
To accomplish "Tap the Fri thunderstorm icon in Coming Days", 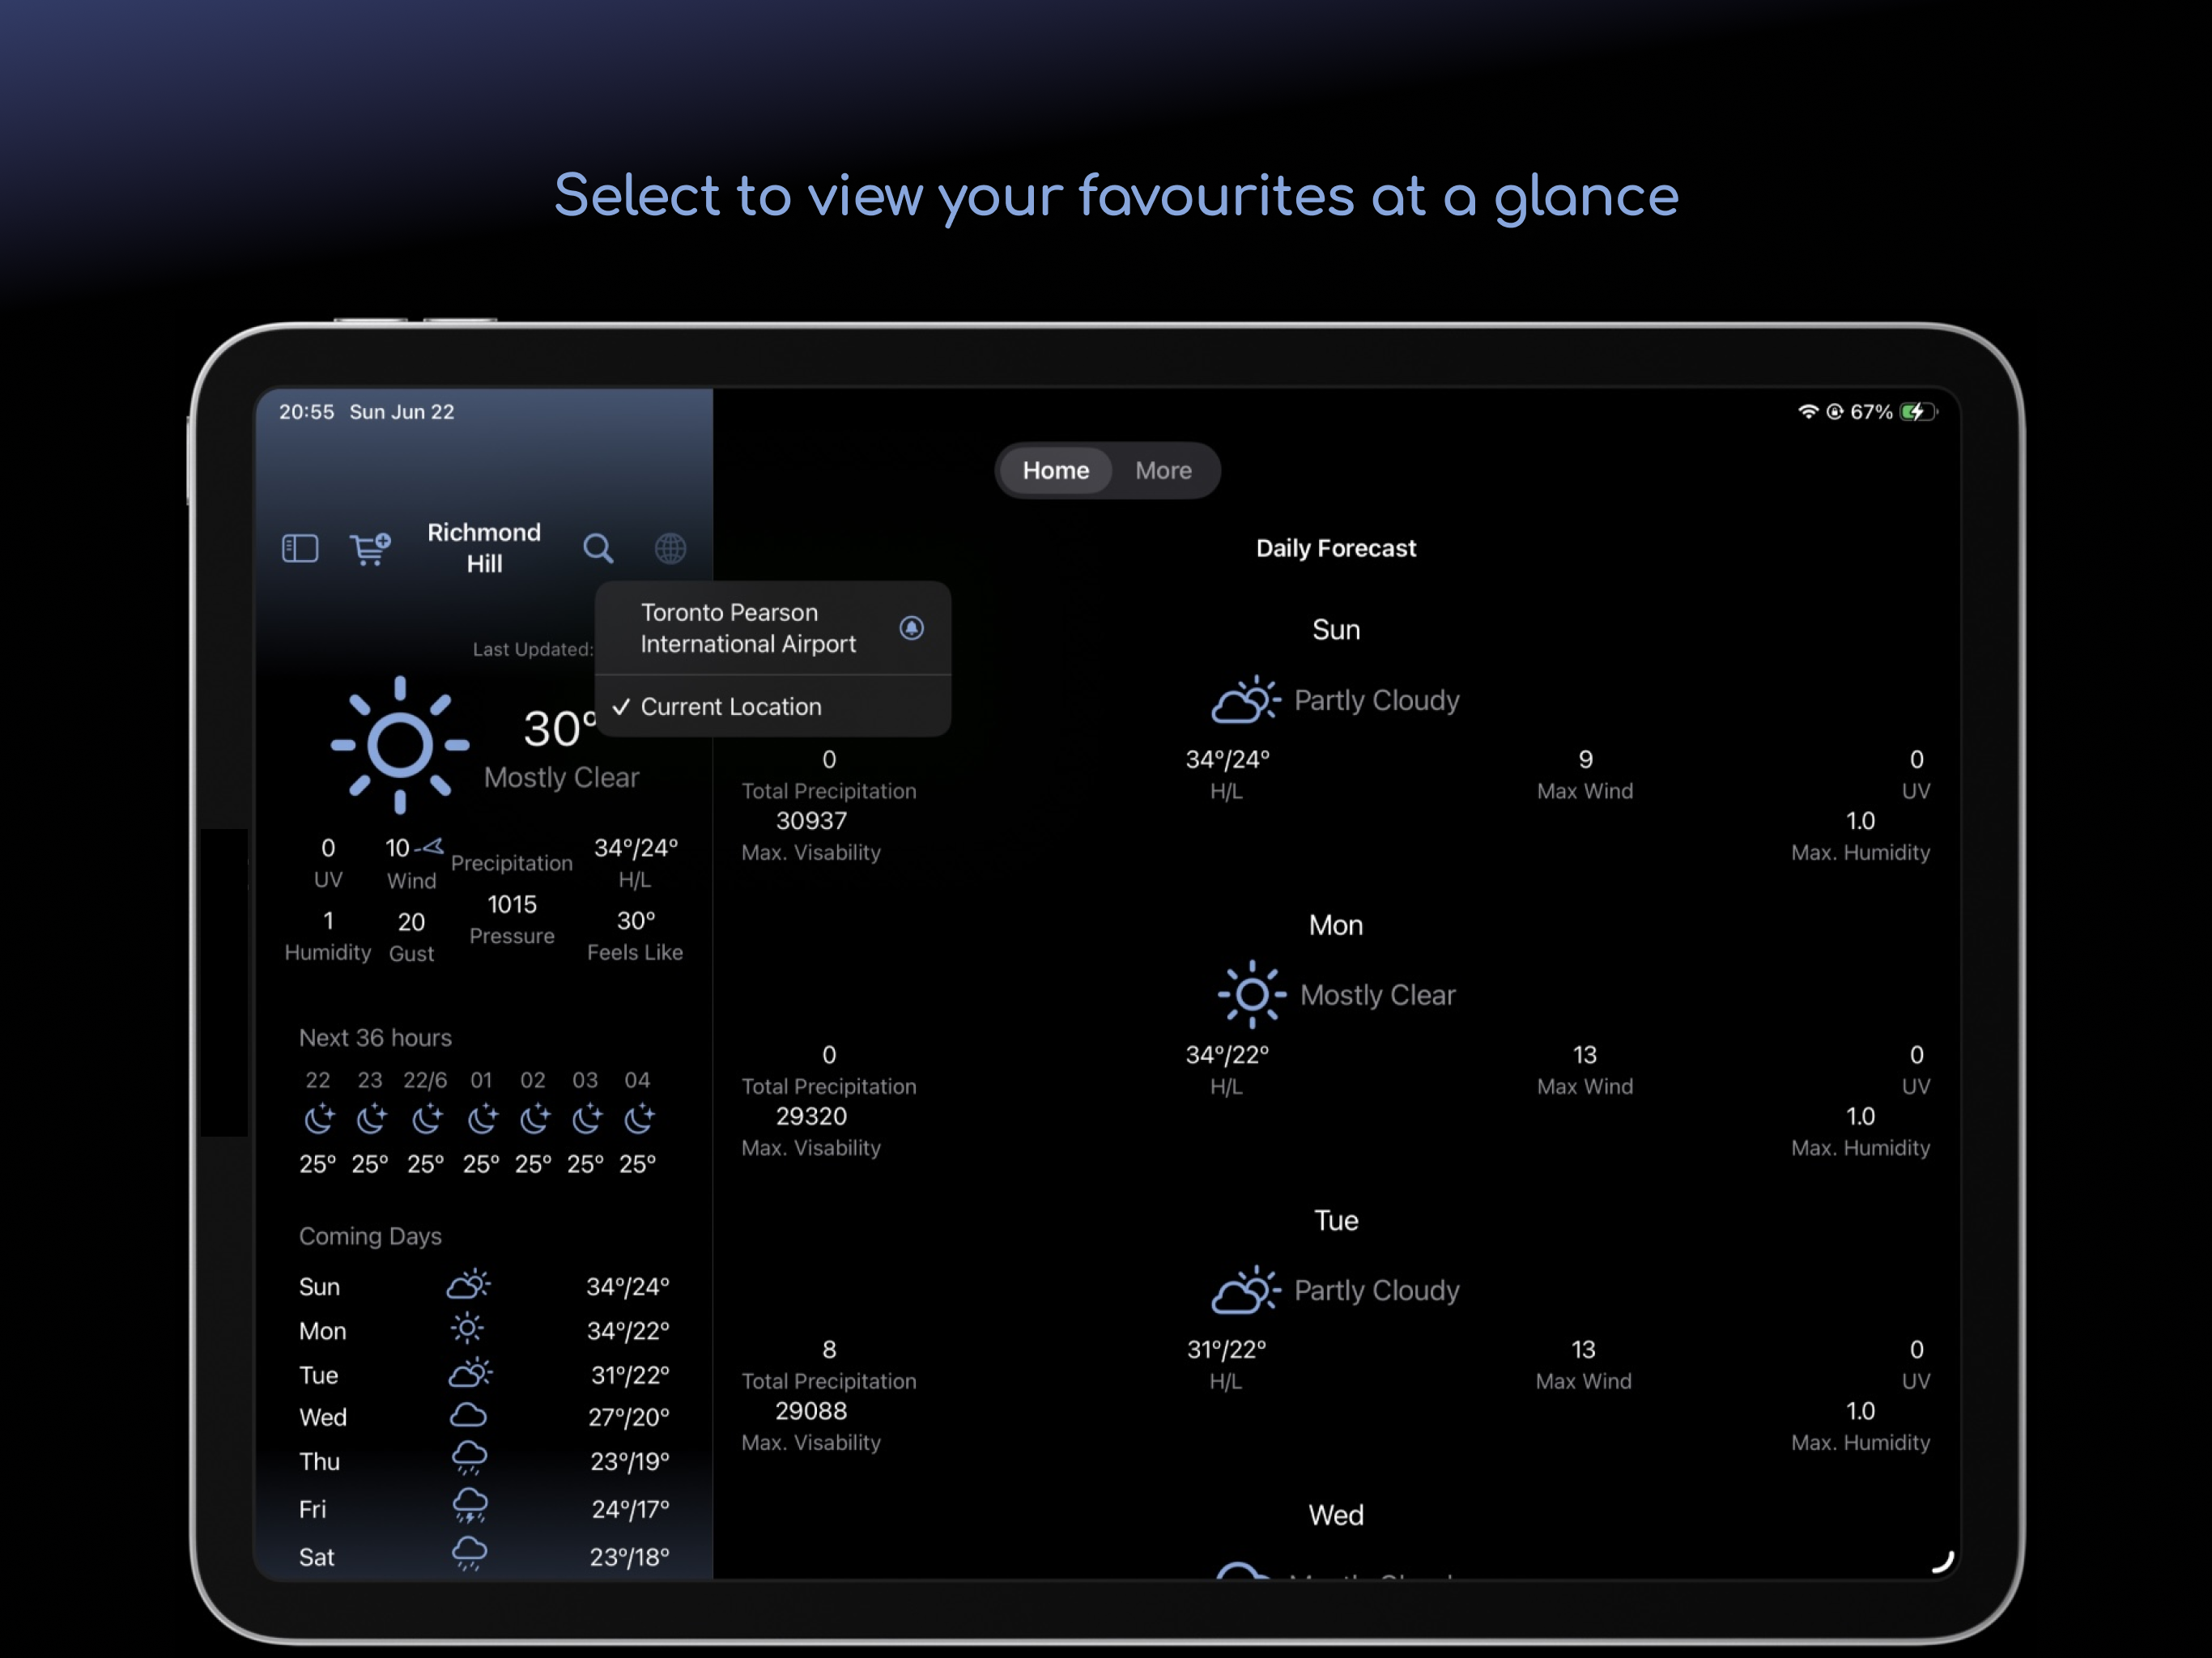I will coord(469,1506).
